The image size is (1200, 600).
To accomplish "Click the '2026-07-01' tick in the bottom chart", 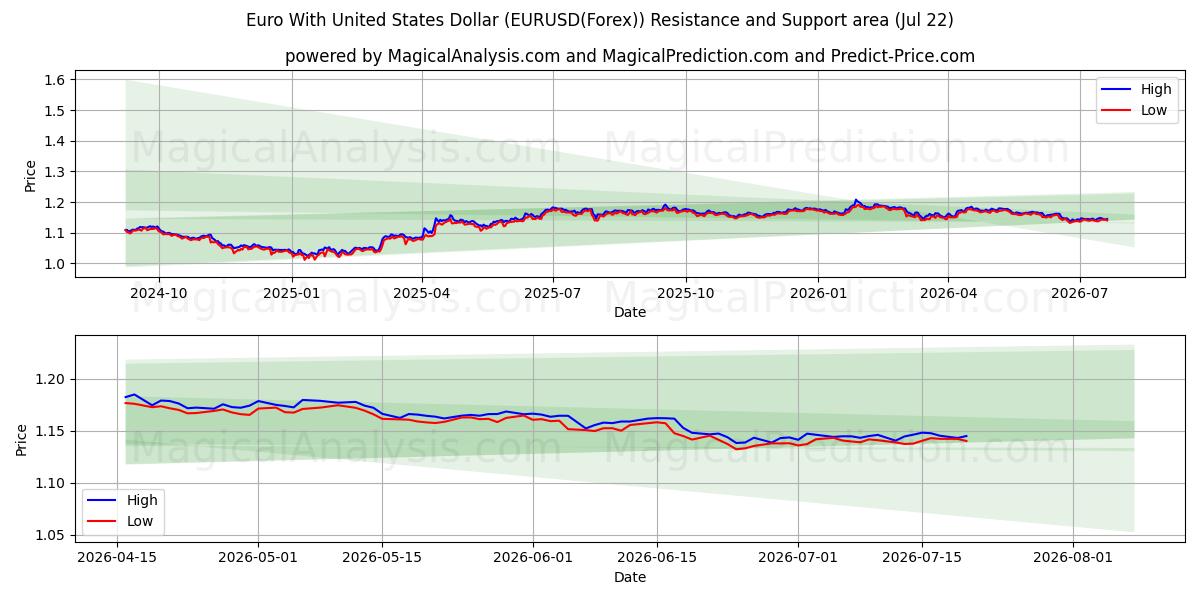I will point(798,558).
